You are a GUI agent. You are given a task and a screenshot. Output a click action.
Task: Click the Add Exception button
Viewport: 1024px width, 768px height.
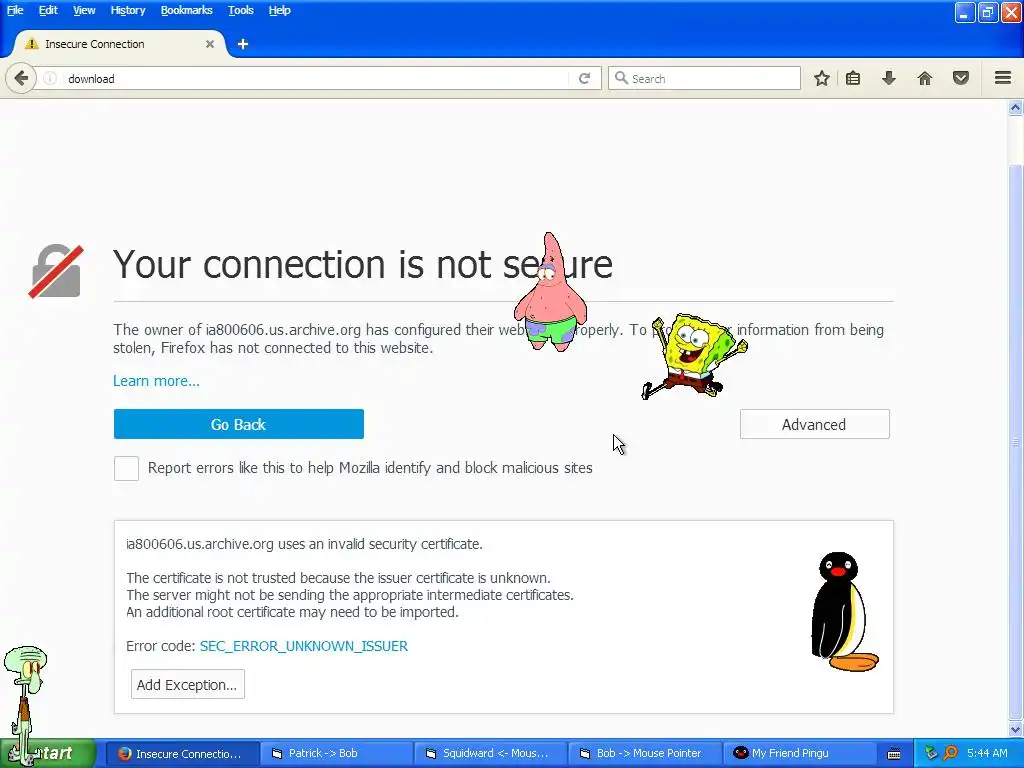pos(187,684)
